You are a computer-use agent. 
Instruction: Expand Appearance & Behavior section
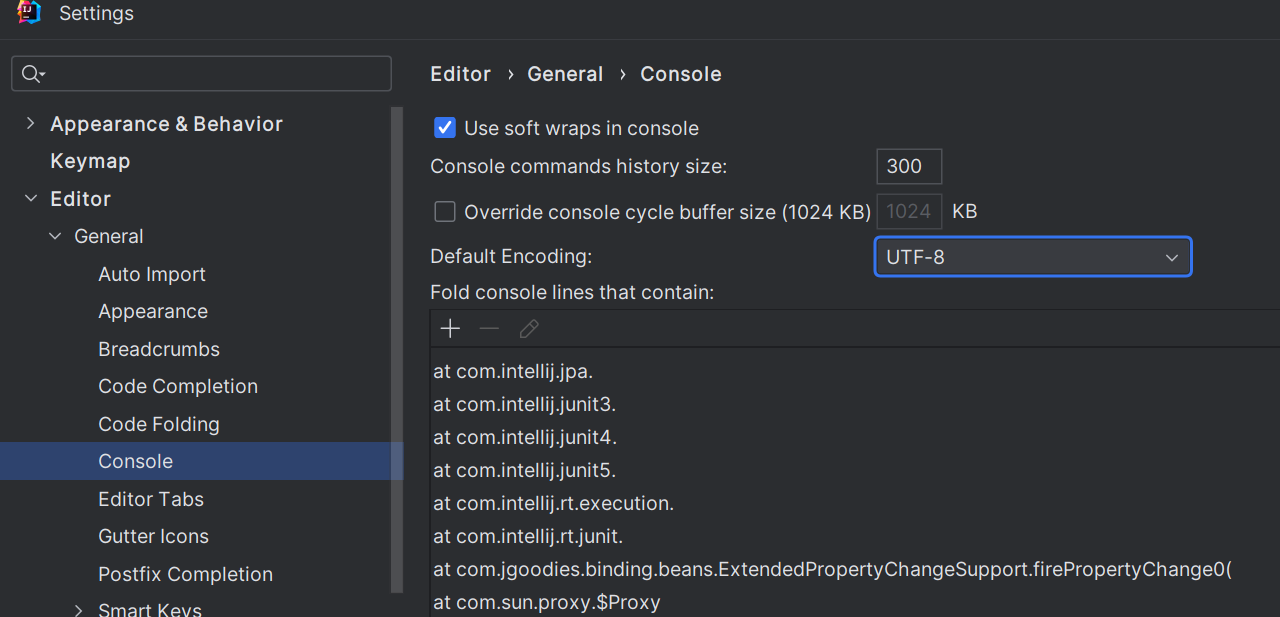(x=30, y=123)
